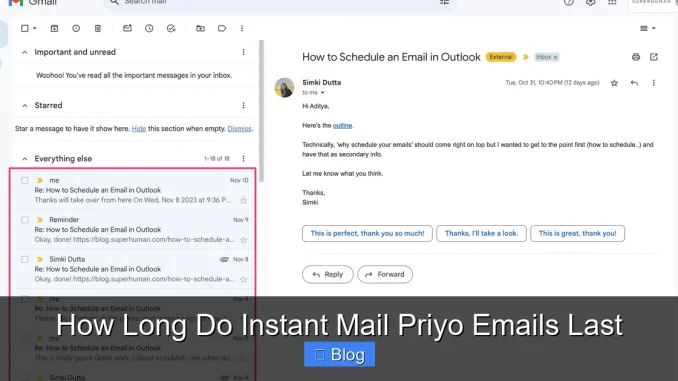Choose the 'This is great, thank you!' smart reply
Image resolution: width=678 pixels, height=381 pixels.
(577, 234)
